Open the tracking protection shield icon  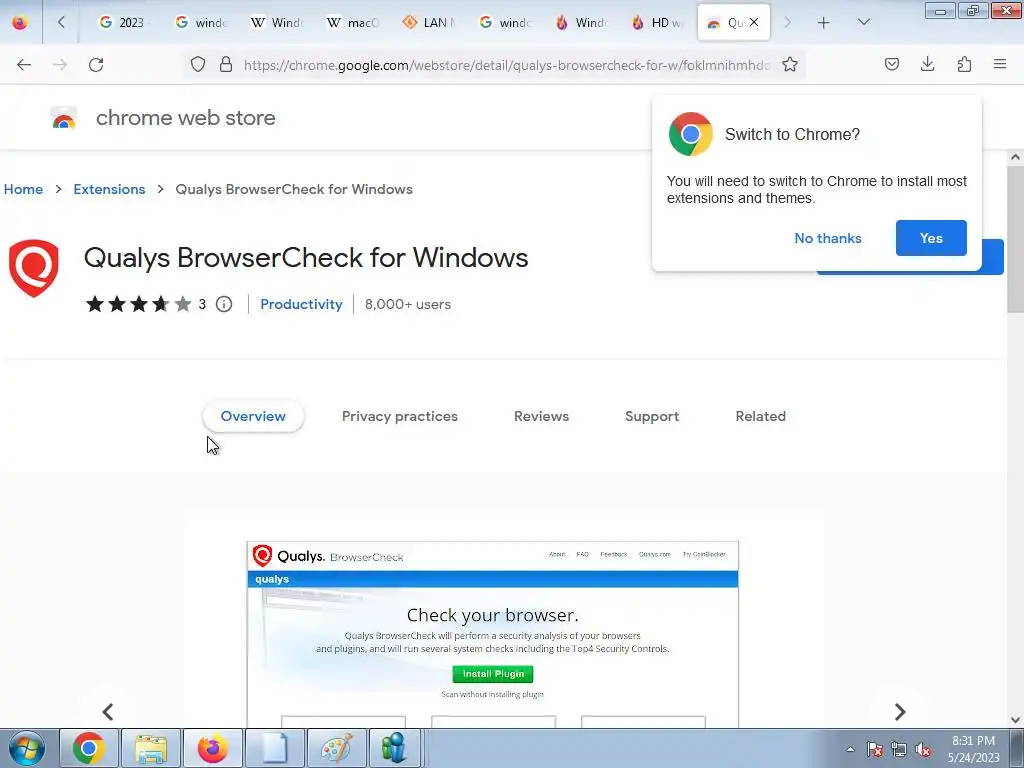tap(198, 64)
